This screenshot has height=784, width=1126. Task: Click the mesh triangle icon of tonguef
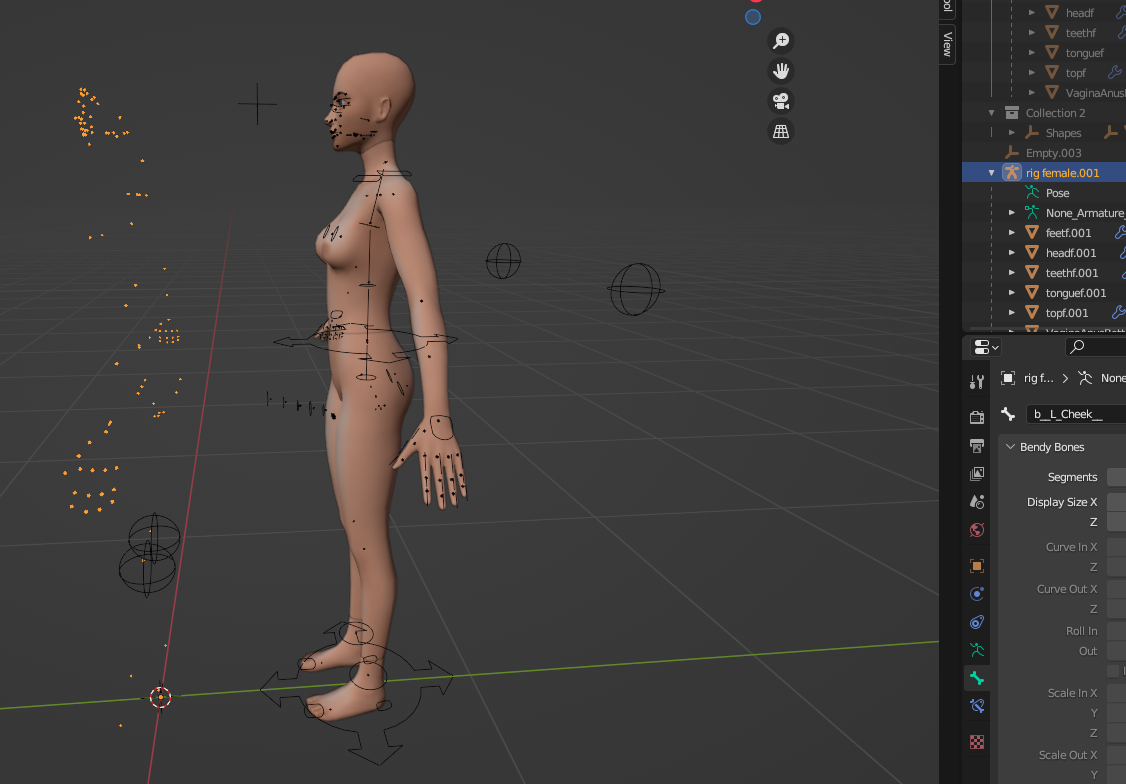coord(1052,52)
